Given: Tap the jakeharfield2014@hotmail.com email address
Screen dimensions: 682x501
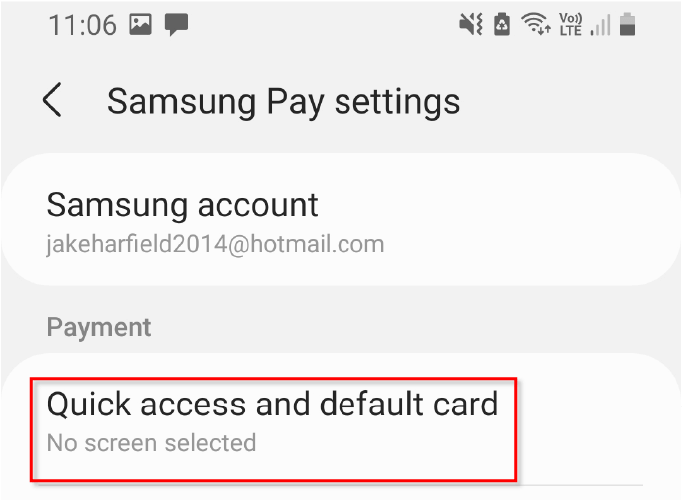Looking at the screenshot, I should coord(215,244).
